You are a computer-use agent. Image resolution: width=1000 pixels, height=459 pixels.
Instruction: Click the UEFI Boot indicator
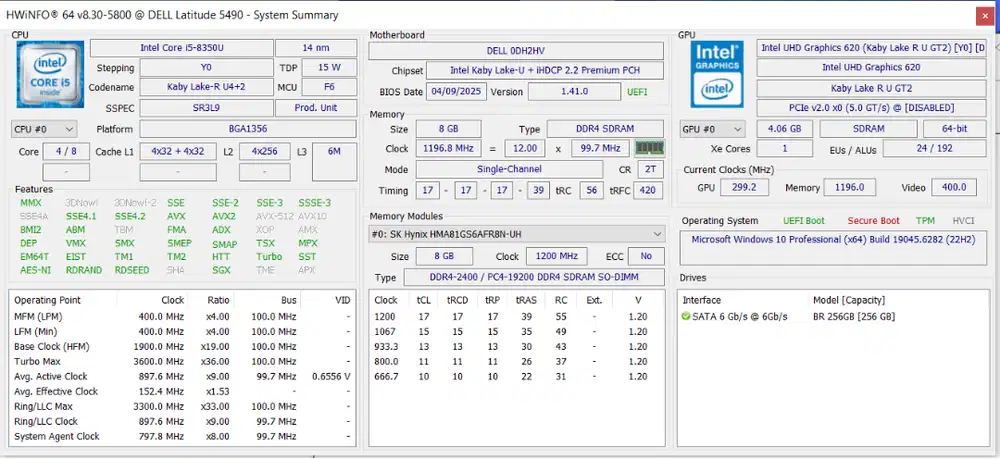[805, 221]
